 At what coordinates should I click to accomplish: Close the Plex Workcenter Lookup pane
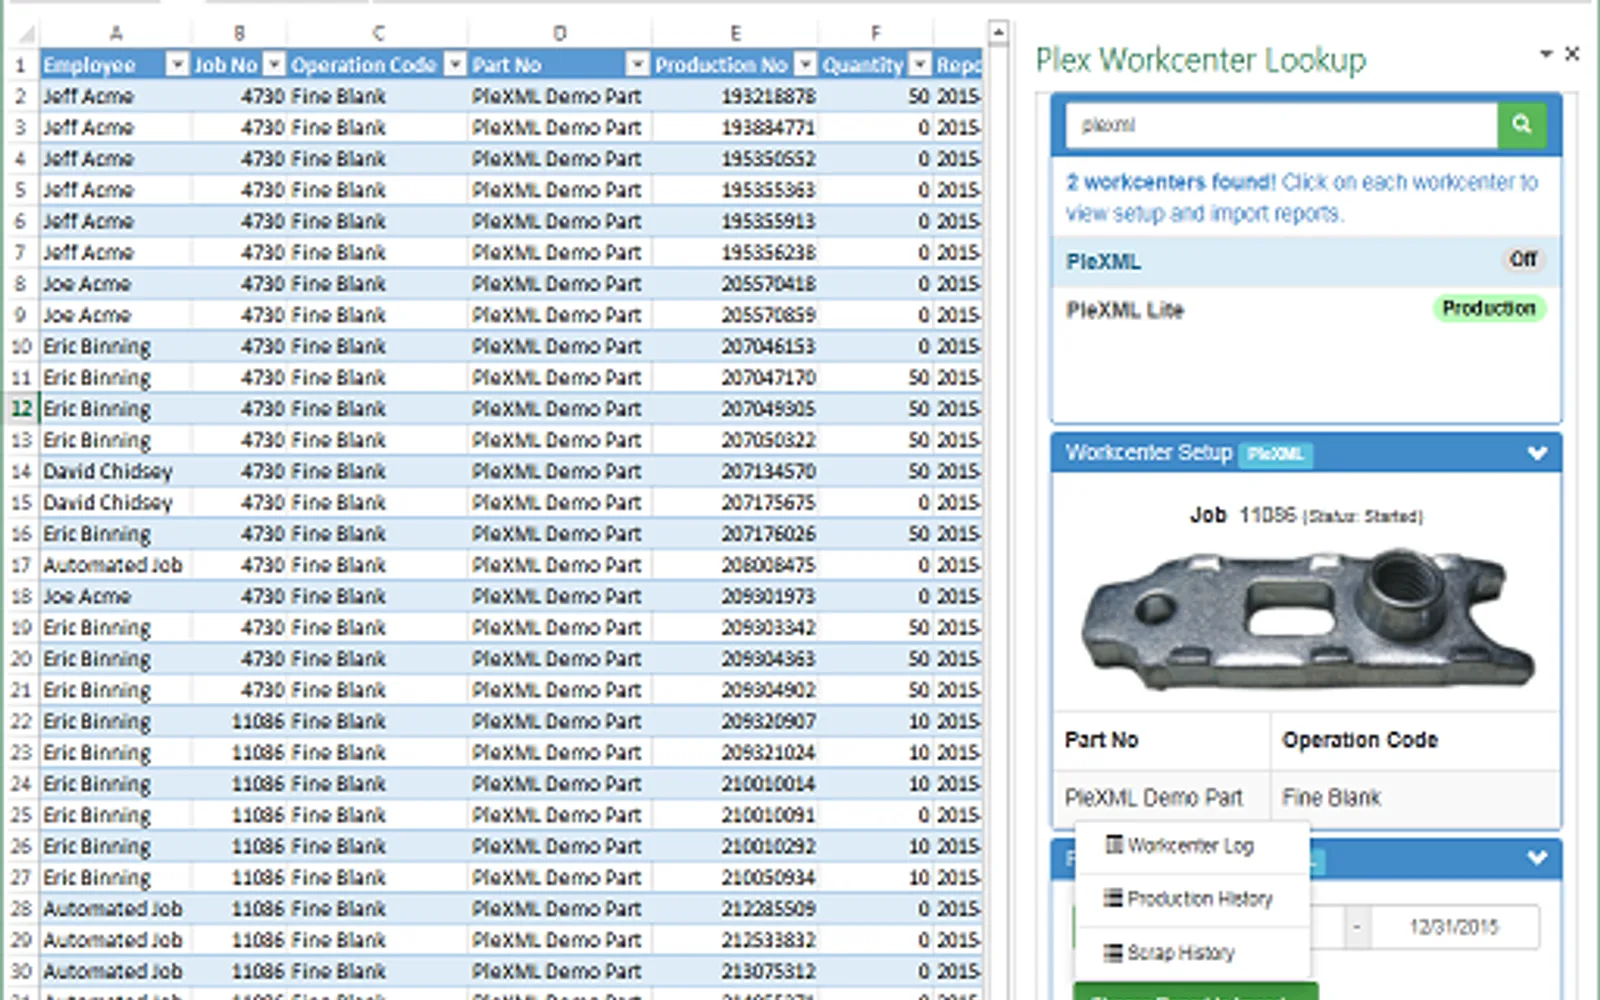1572,54
